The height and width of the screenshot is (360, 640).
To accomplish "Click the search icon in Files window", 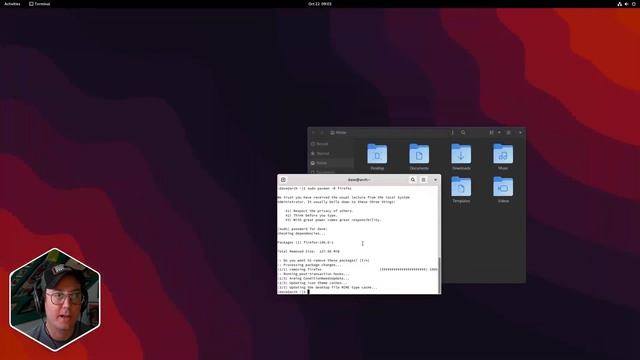I will pos(463,132).
